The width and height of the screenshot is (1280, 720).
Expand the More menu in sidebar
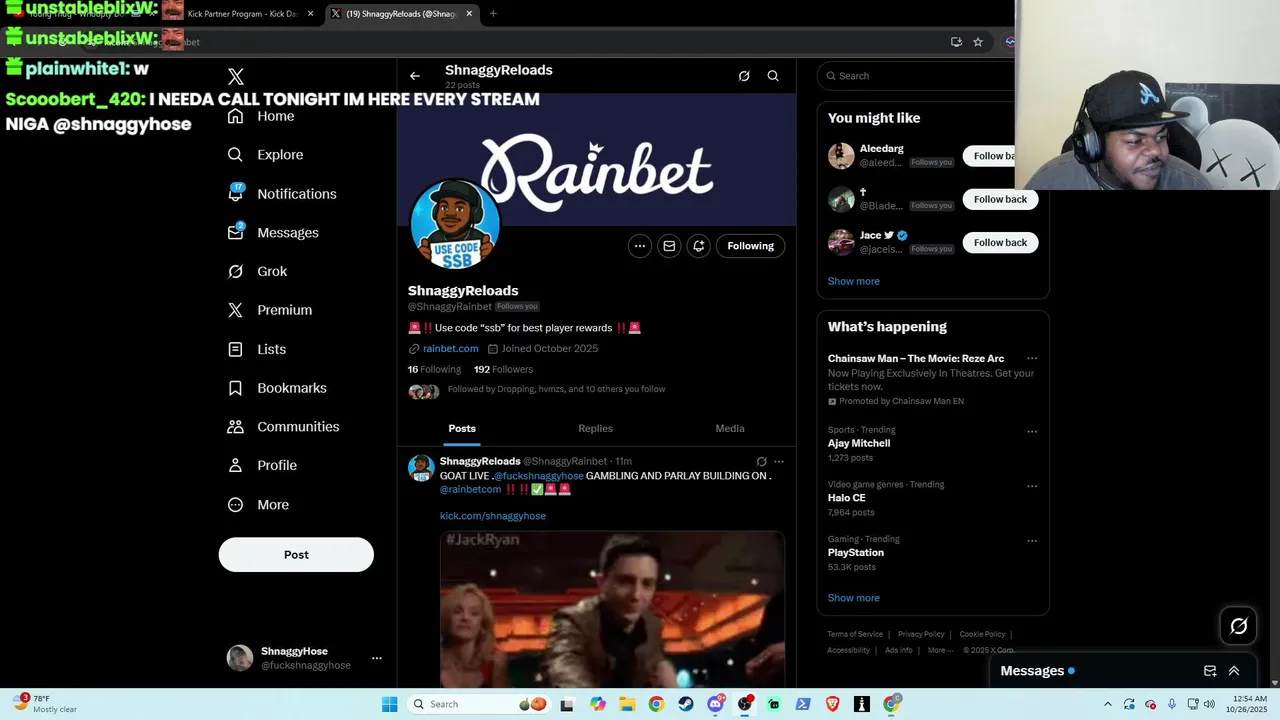tap(258, 505)
